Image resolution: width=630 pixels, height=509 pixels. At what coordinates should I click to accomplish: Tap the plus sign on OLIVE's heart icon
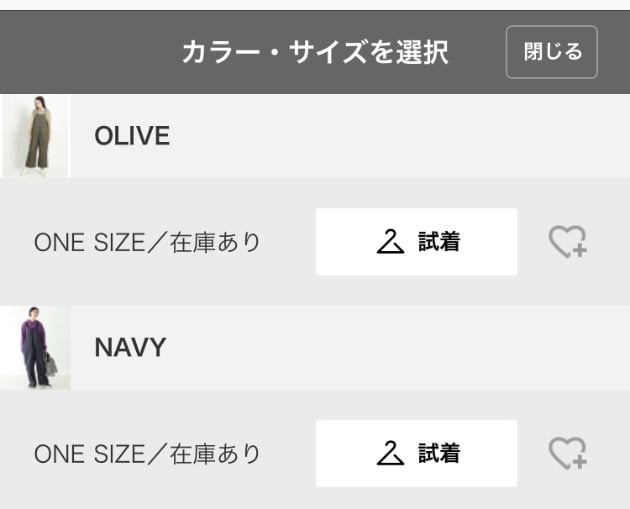coord(579,250)
